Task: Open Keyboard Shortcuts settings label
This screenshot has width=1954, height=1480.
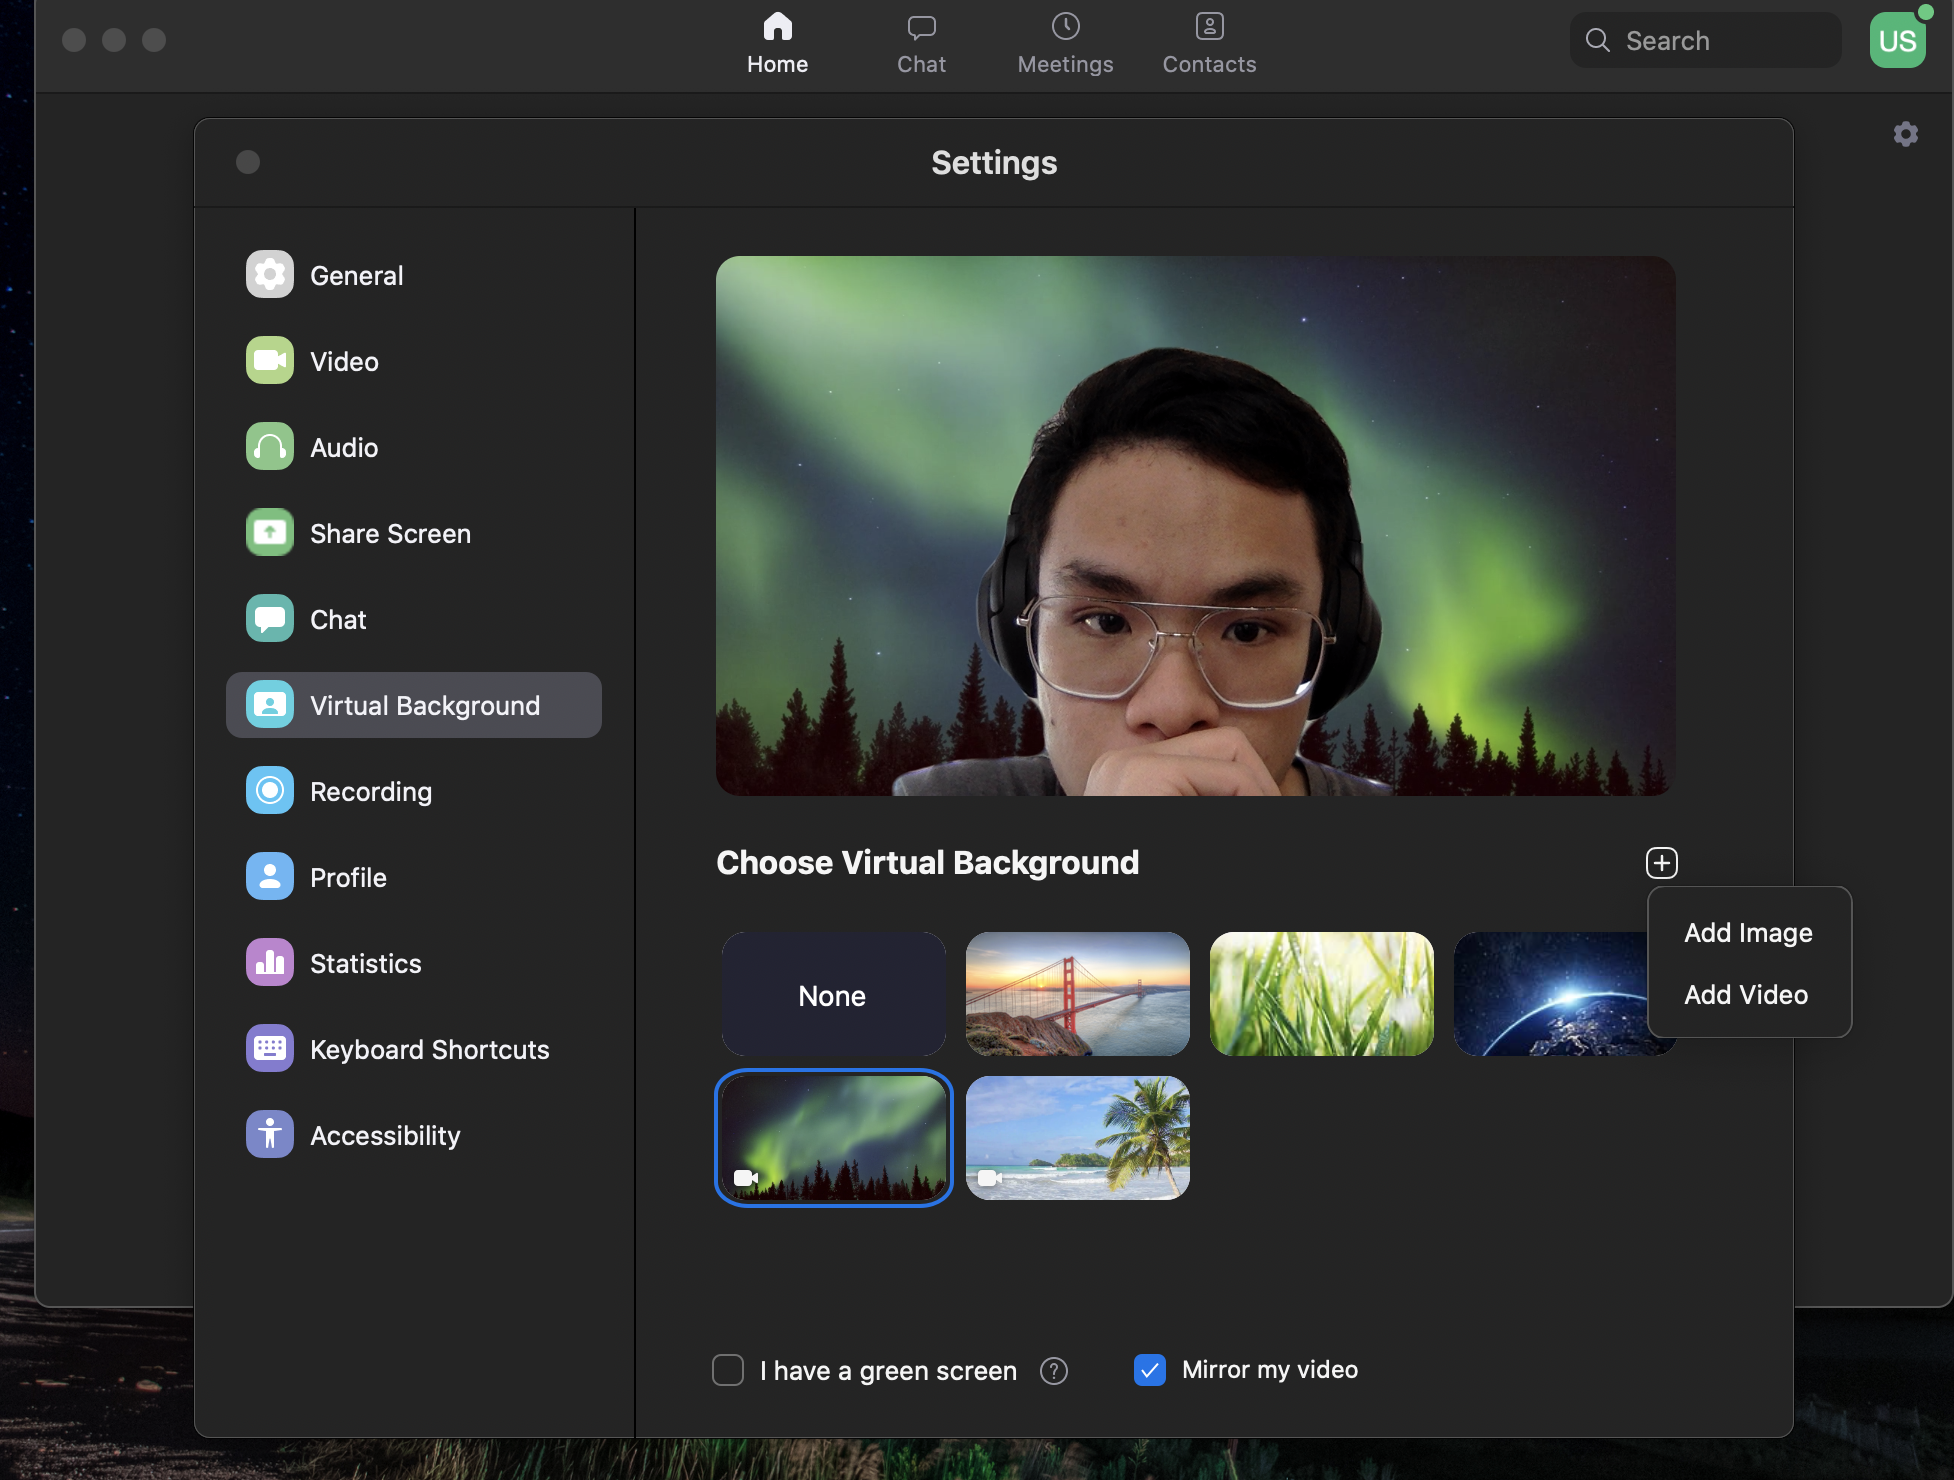Action: [430, 1050]
